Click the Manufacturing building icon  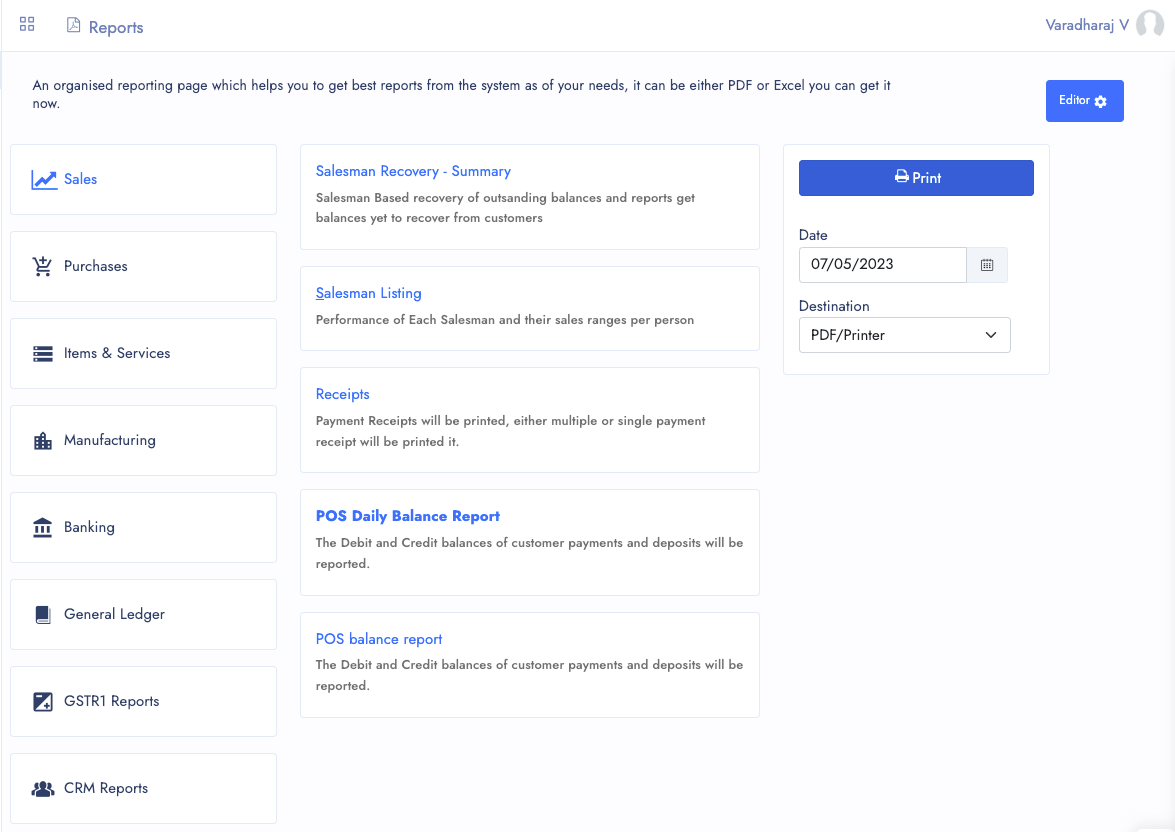point(43,441)
